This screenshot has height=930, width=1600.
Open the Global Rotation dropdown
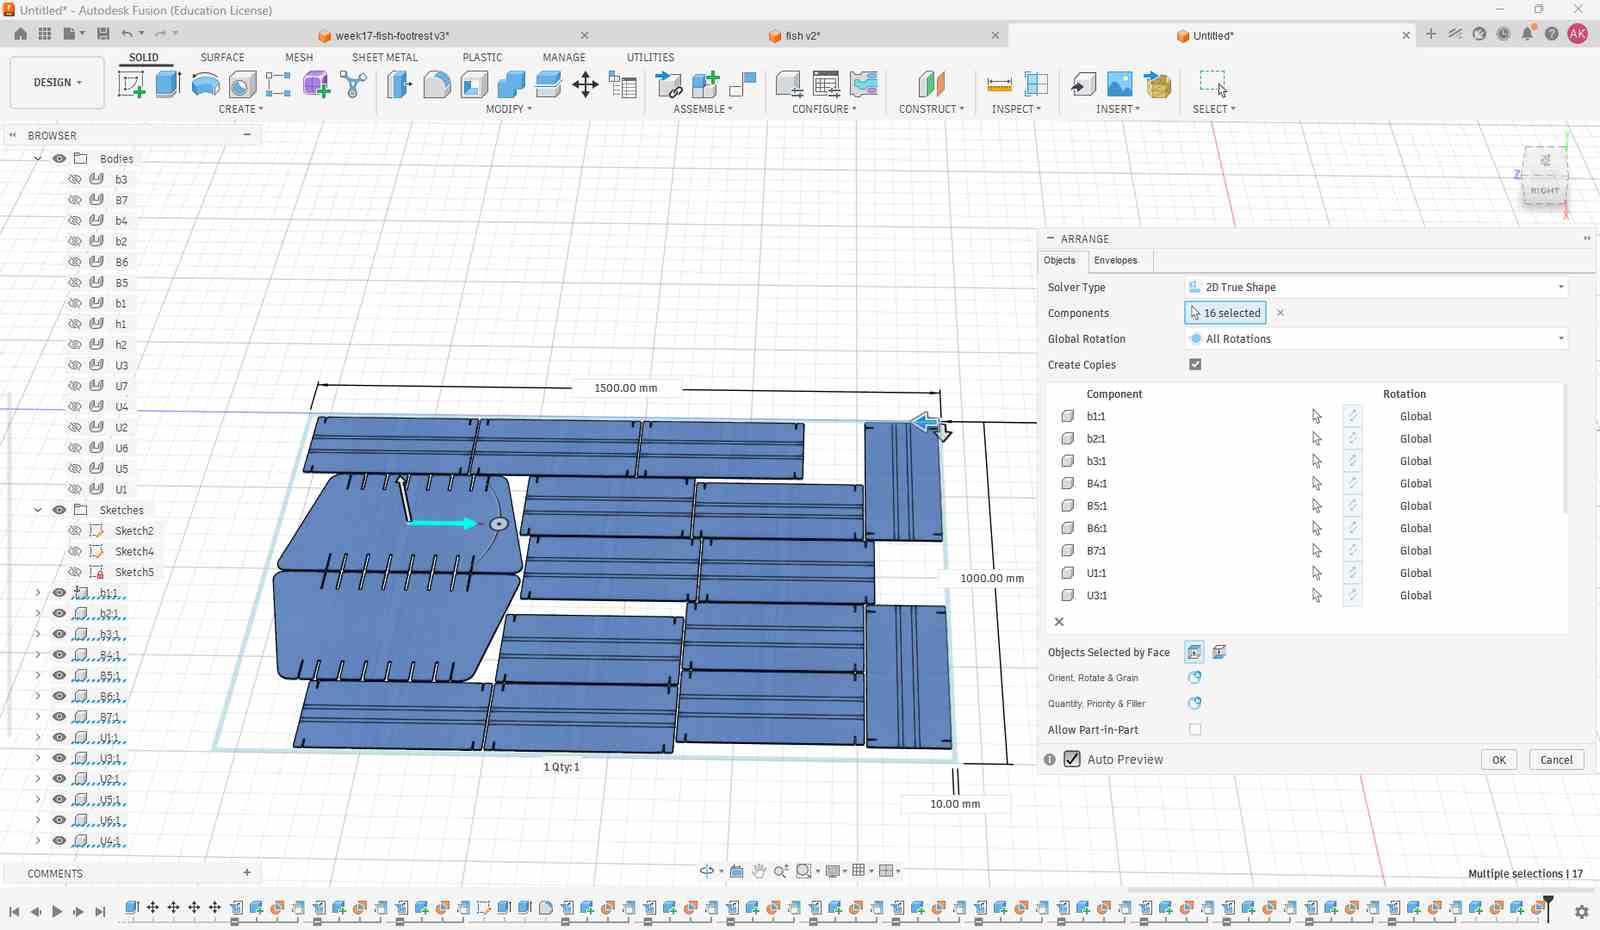1376,339
